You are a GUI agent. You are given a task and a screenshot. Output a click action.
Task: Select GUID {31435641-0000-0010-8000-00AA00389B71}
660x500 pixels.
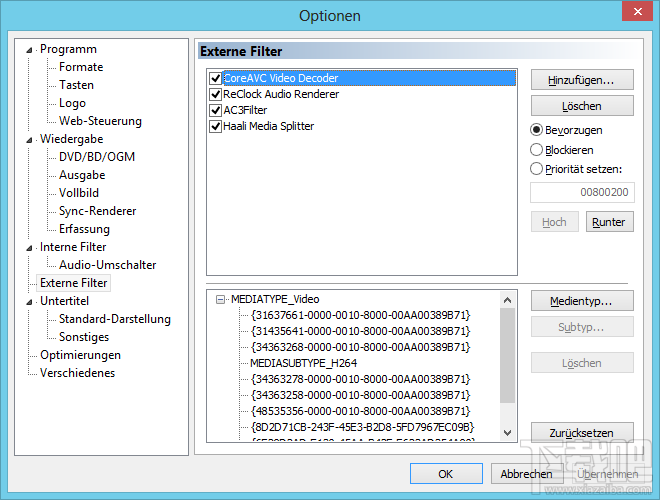tap(360, 331)
